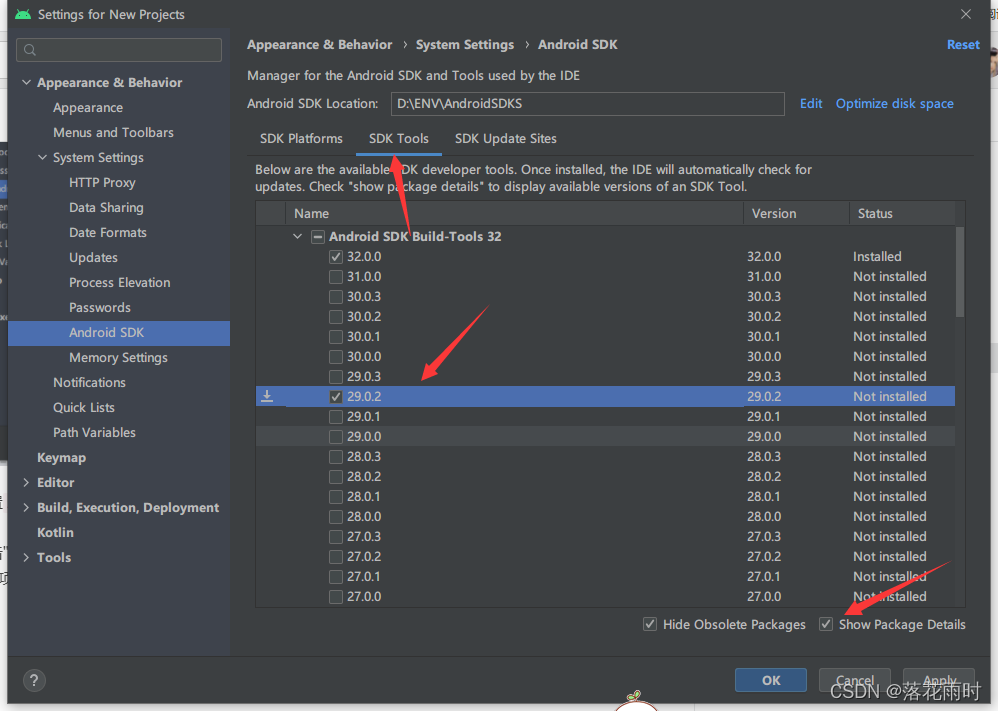Expand the Tools section
The image size is (998, 711).
click(26, 558)
